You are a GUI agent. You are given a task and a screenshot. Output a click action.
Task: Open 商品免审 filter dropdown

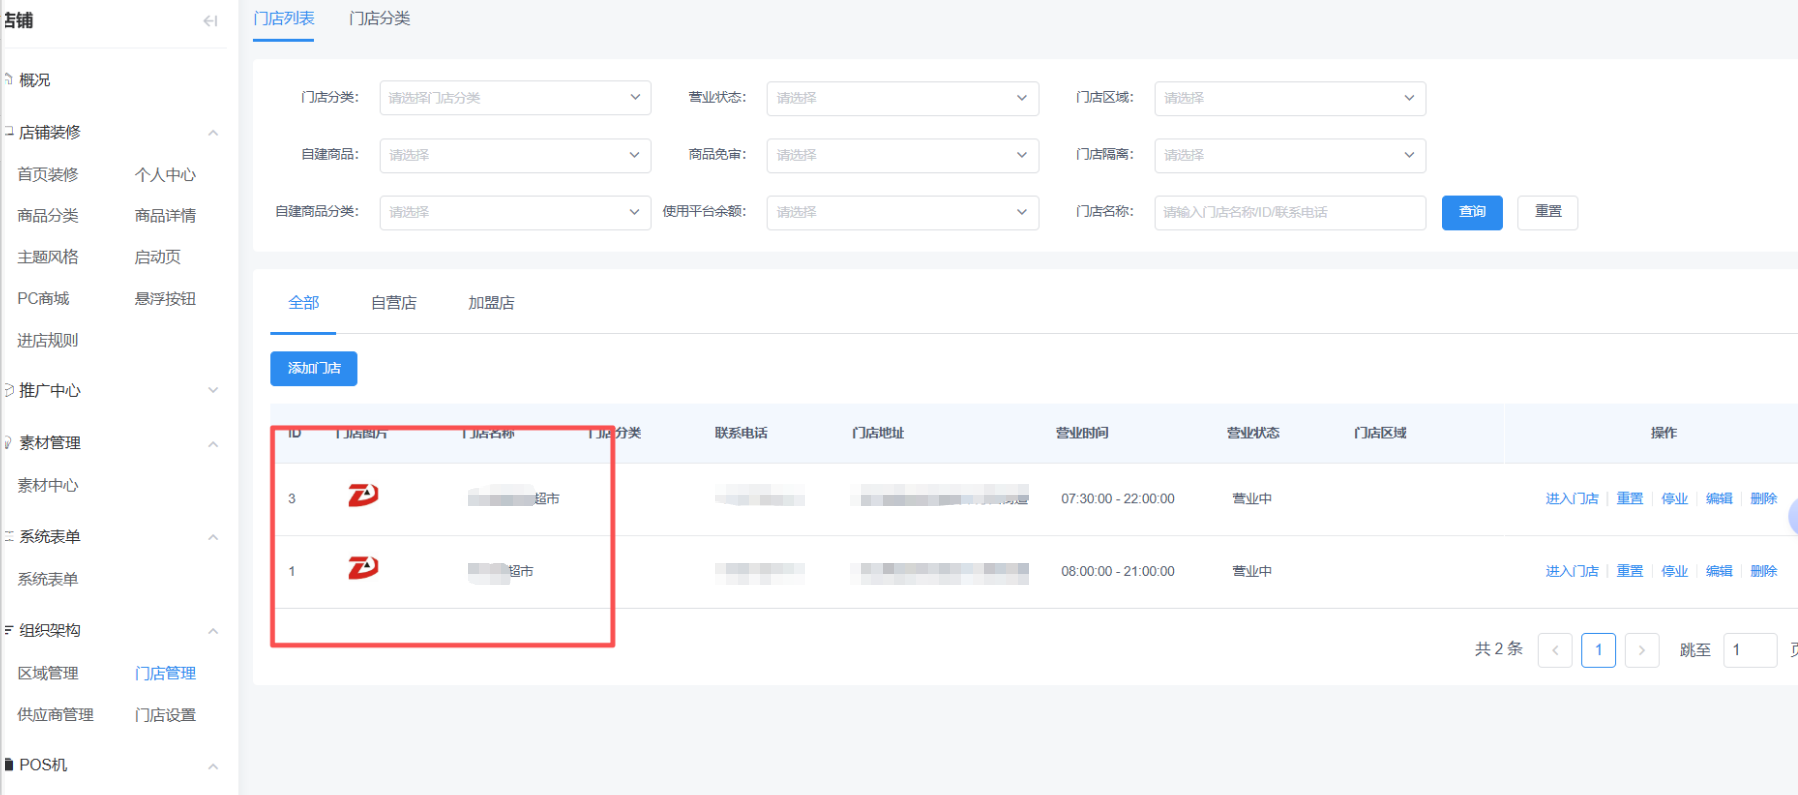(x=903, y=155)
